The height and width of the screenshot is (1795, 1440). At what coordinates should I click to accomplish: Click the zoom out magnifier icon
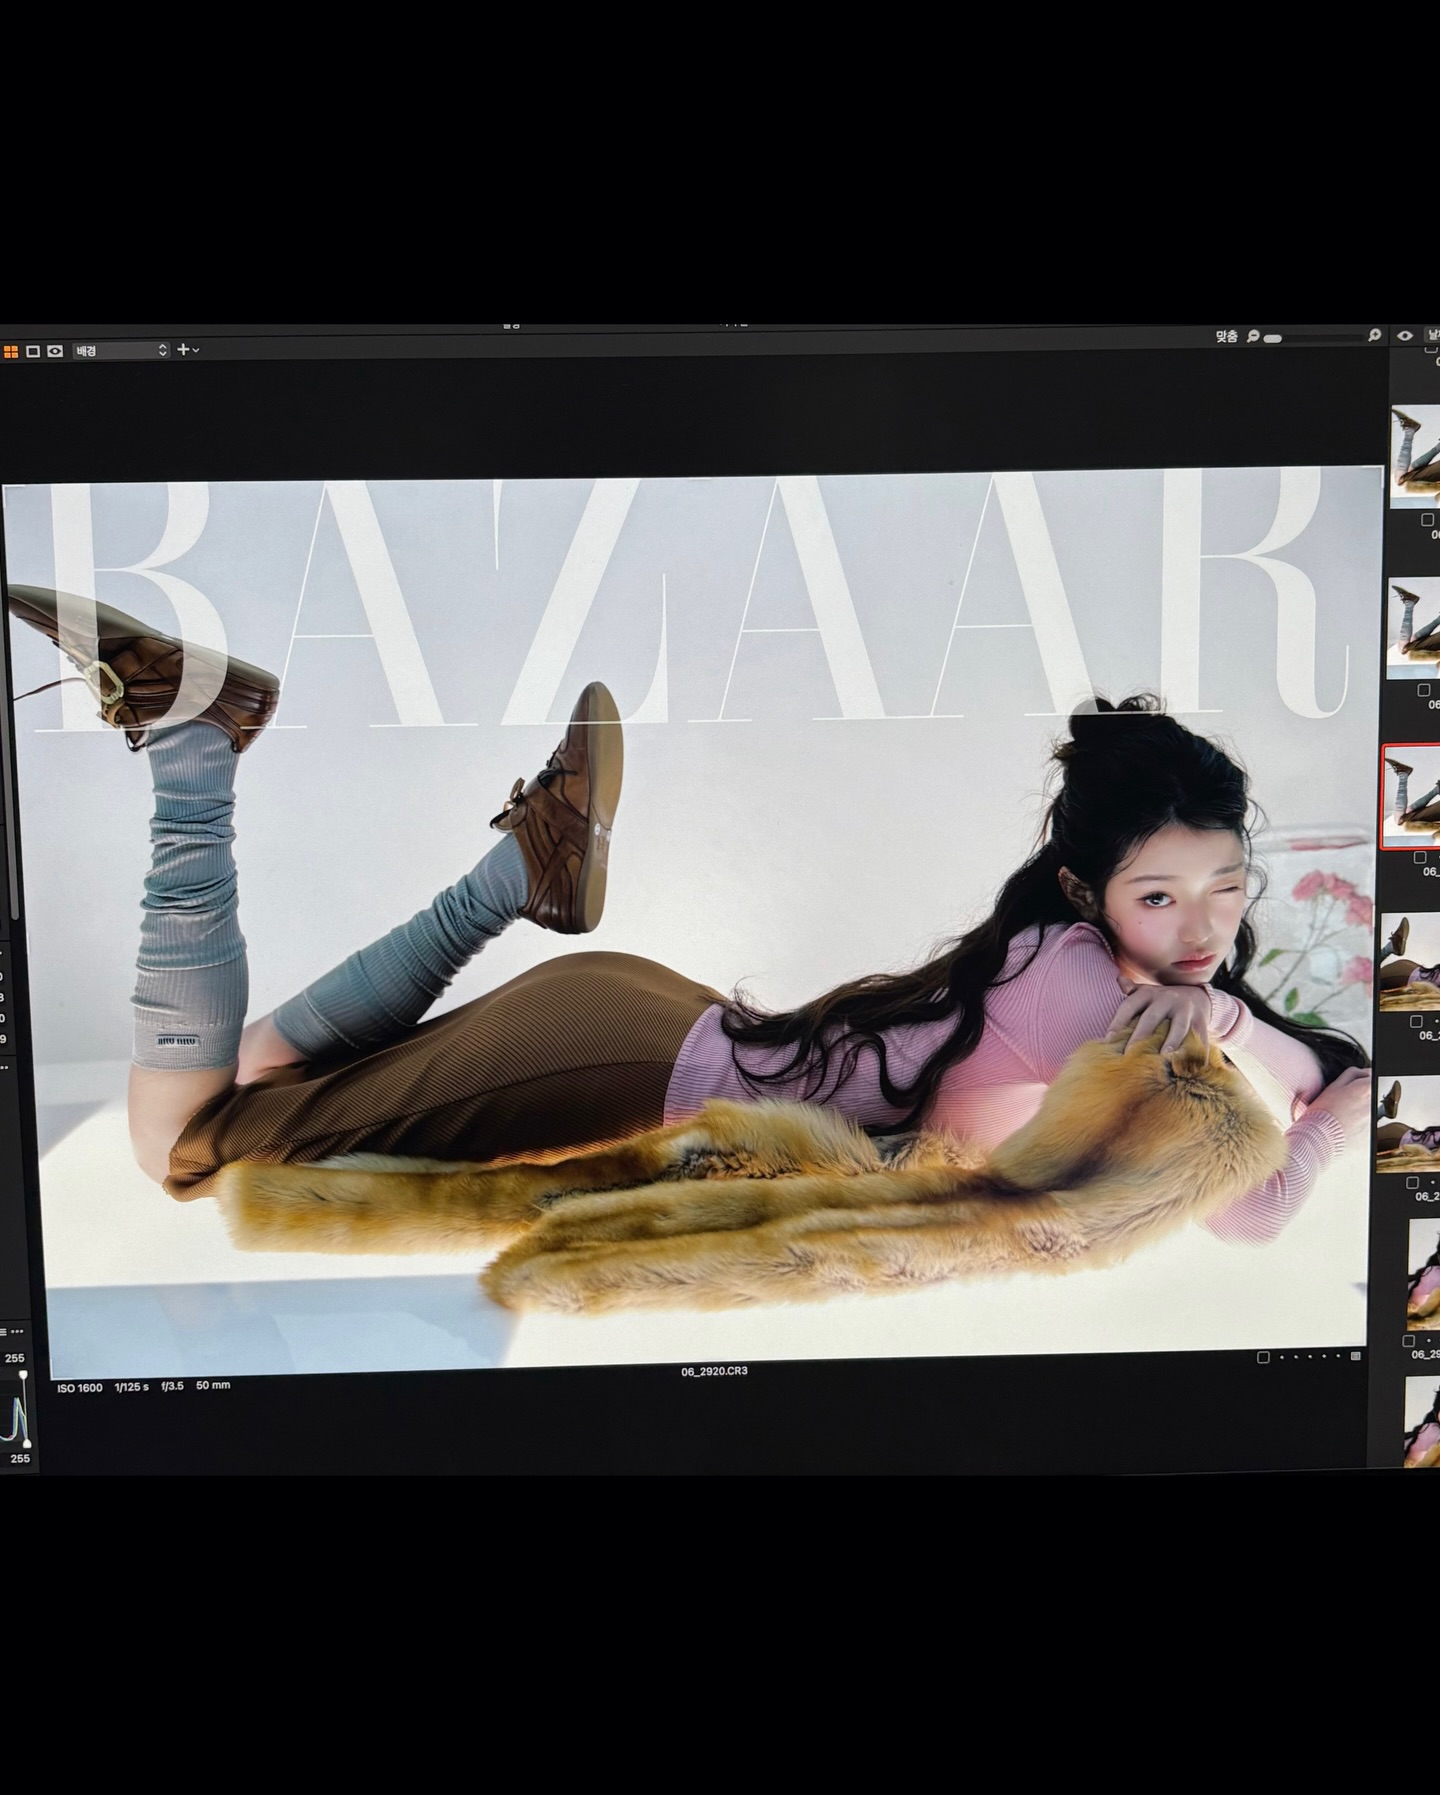pyautogui.click(x=1253, y=337)
